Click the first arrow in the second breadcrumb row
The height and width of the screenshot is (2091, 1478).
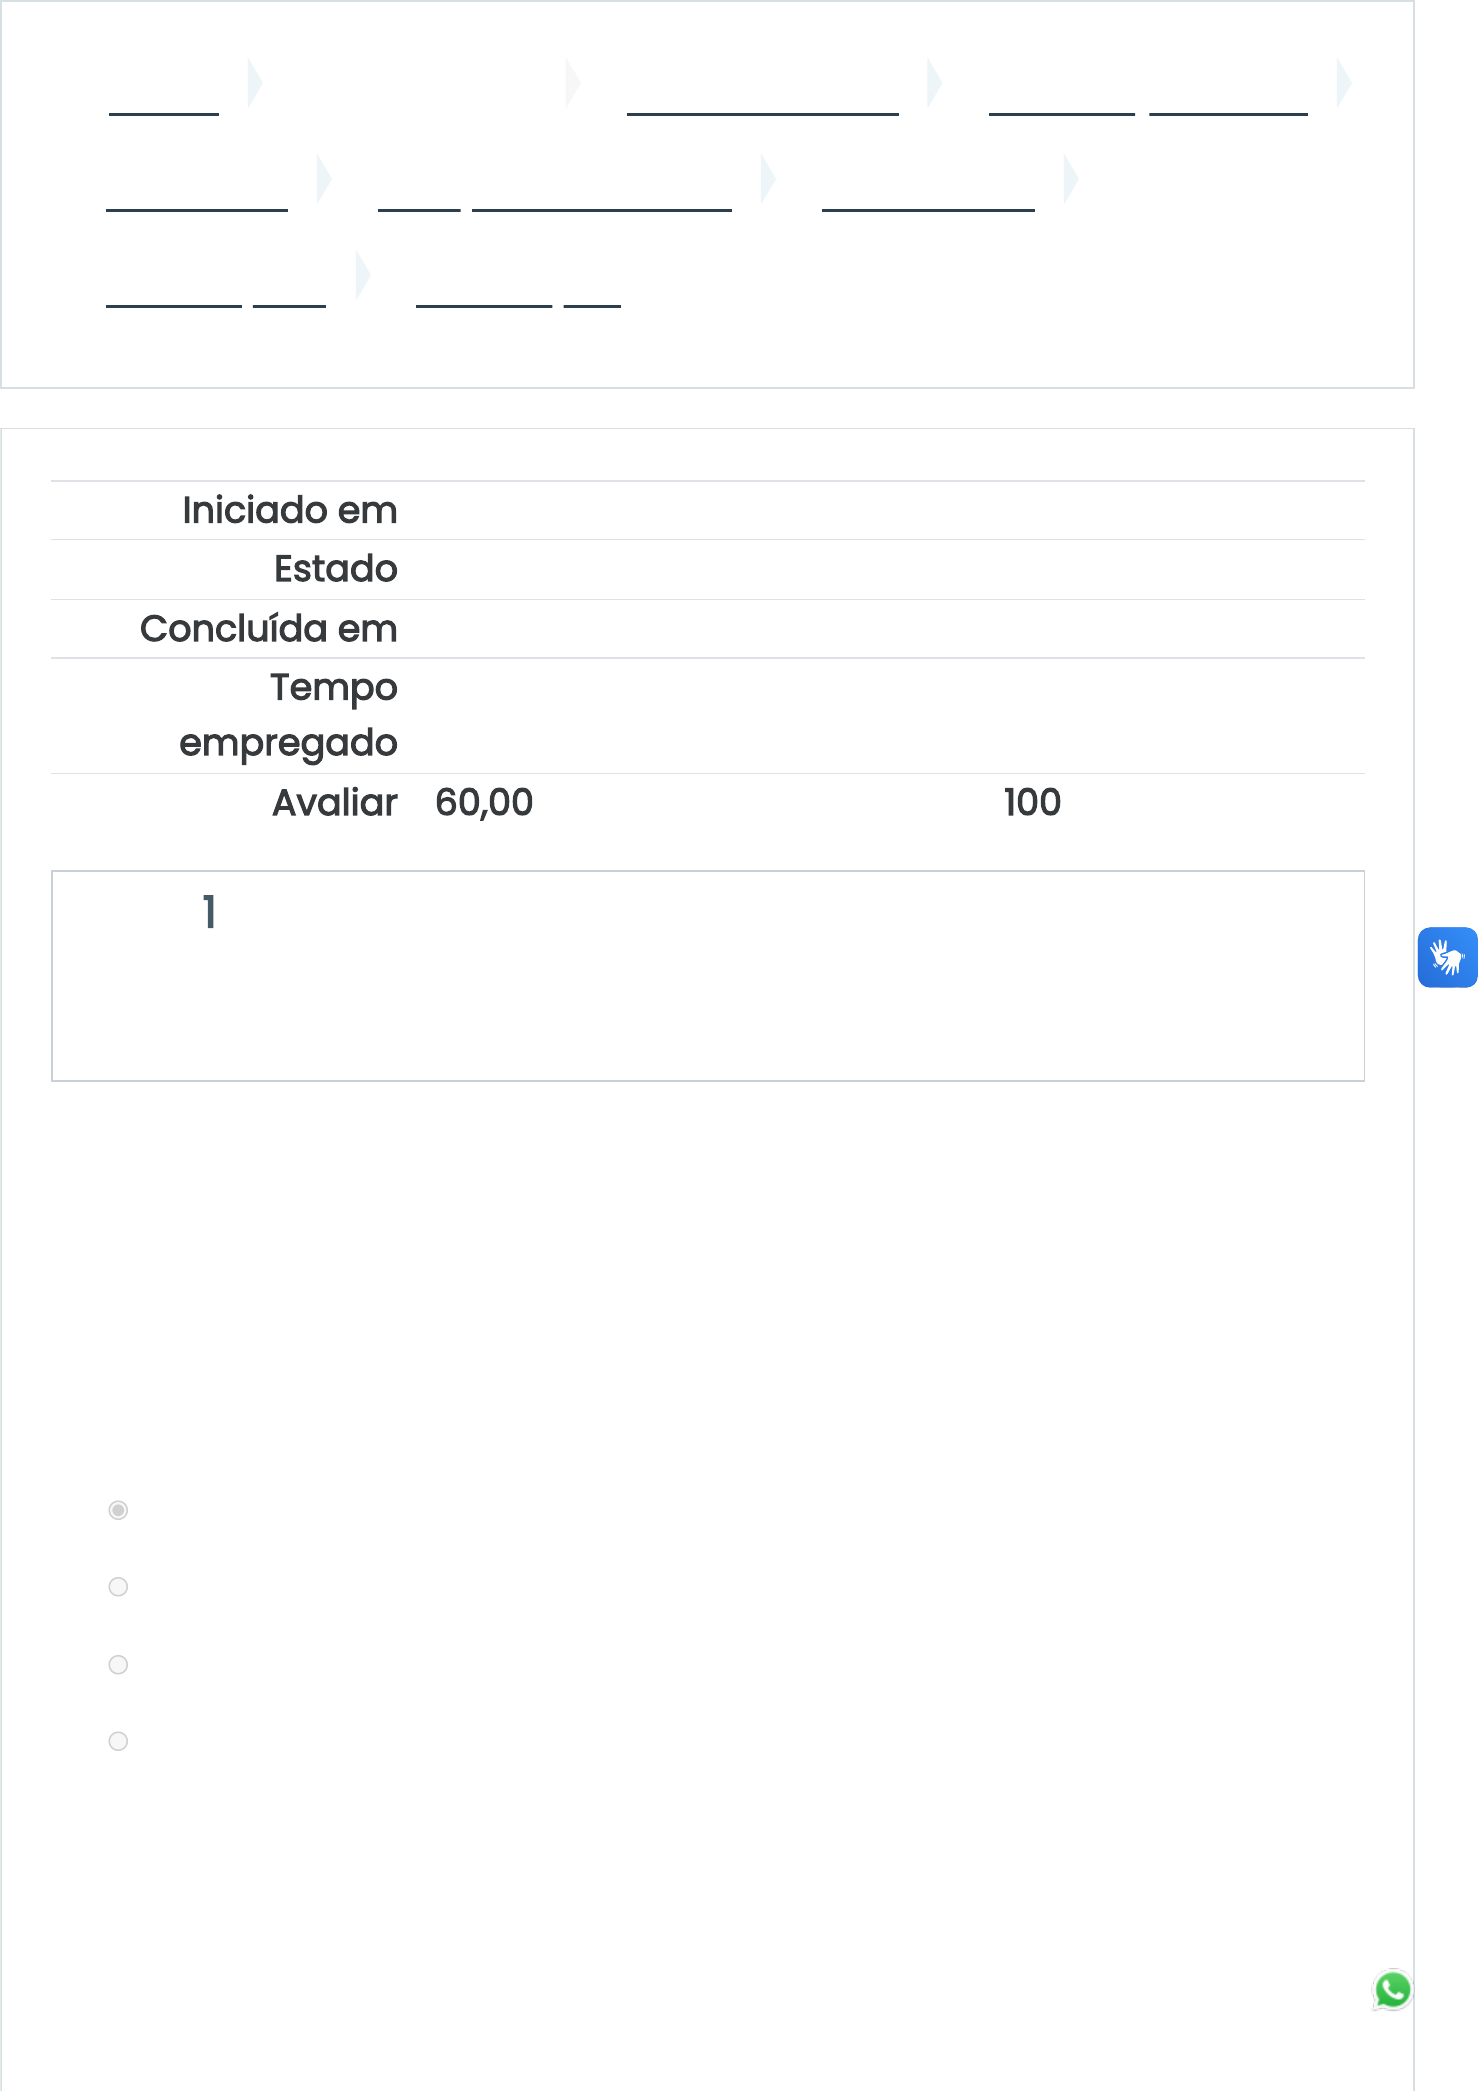(x=323, y=179)
